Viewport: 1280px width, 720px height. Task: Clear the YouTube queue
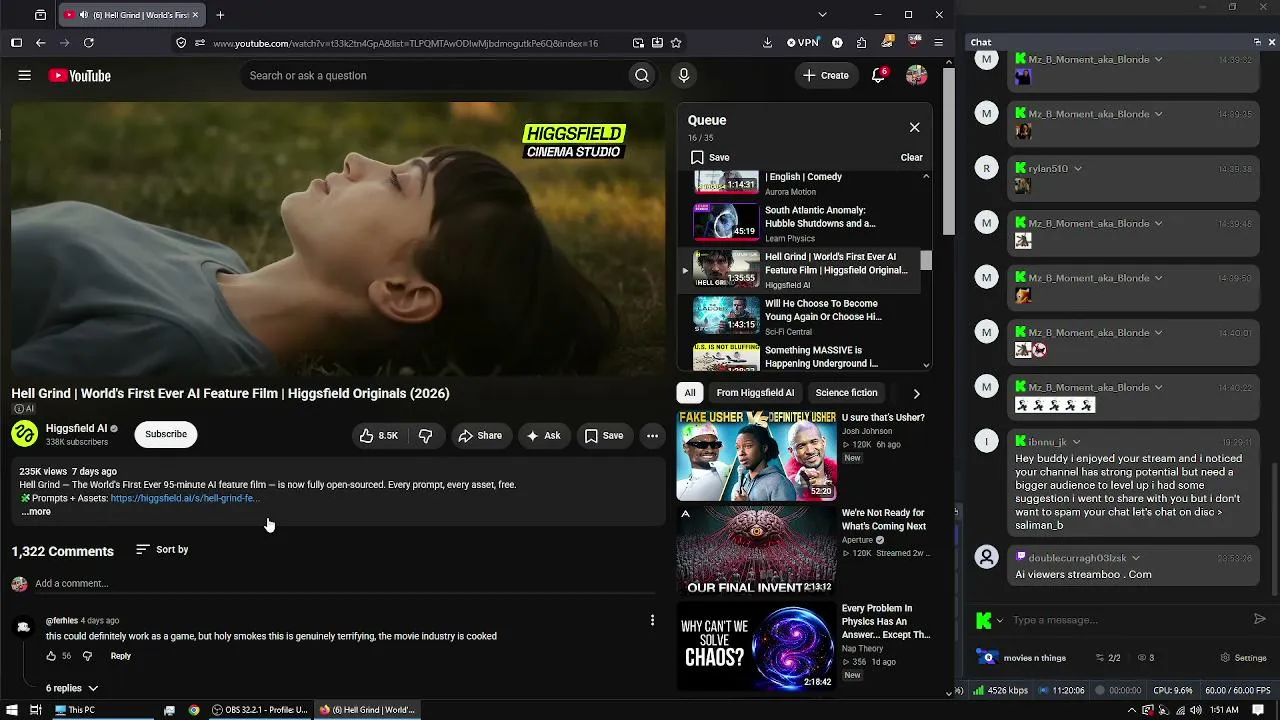911,157
